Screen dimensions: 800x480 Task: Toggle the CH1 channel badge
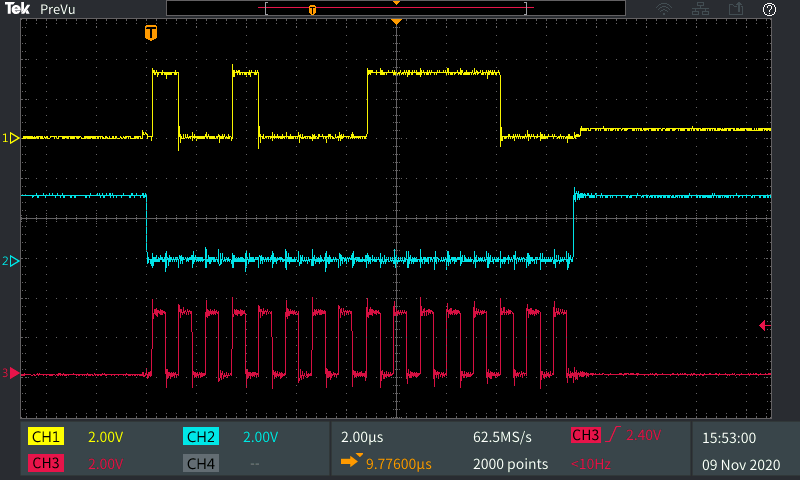(47, 437)
